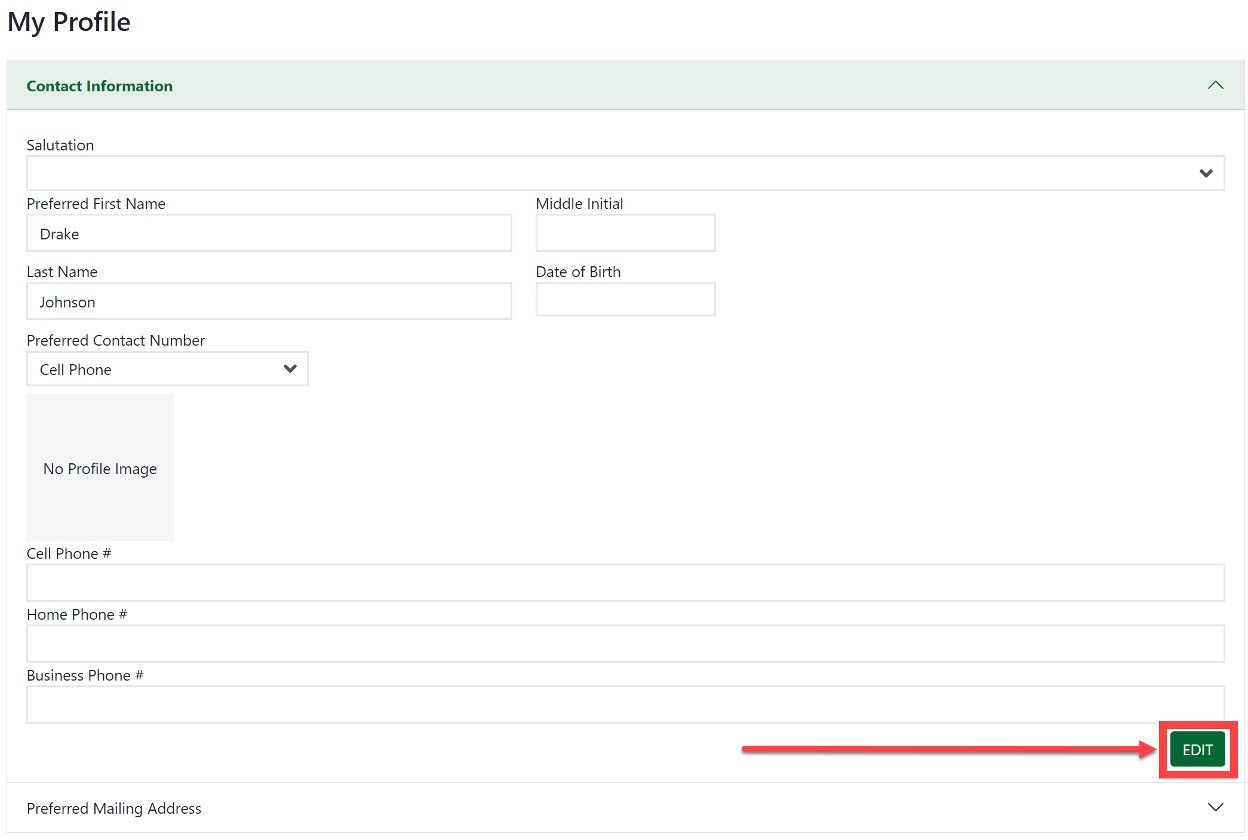This screenshot has height=840, width=1248.
Task: Click into the Cell Phone # field
Action: point(625,583)
